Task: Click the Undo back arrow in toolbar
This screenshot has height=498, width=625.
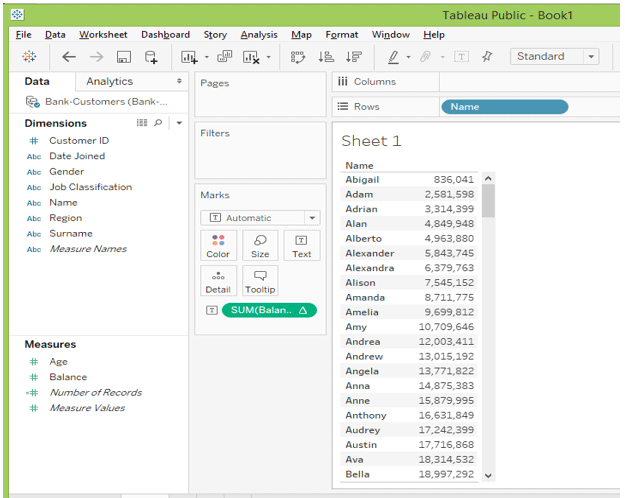Action: point(69,57)
